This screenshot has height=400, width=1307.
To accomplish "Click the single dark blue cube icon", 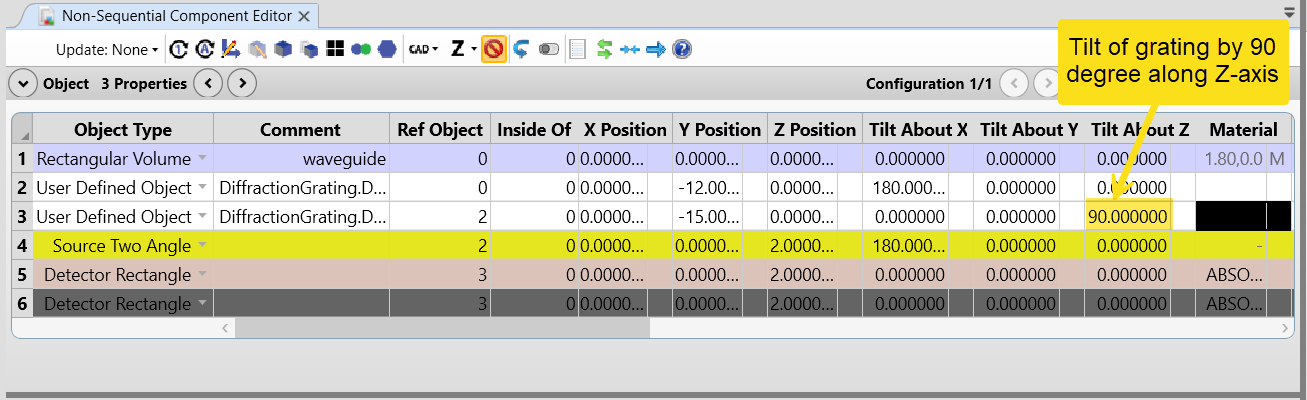I will pos(283,49).
